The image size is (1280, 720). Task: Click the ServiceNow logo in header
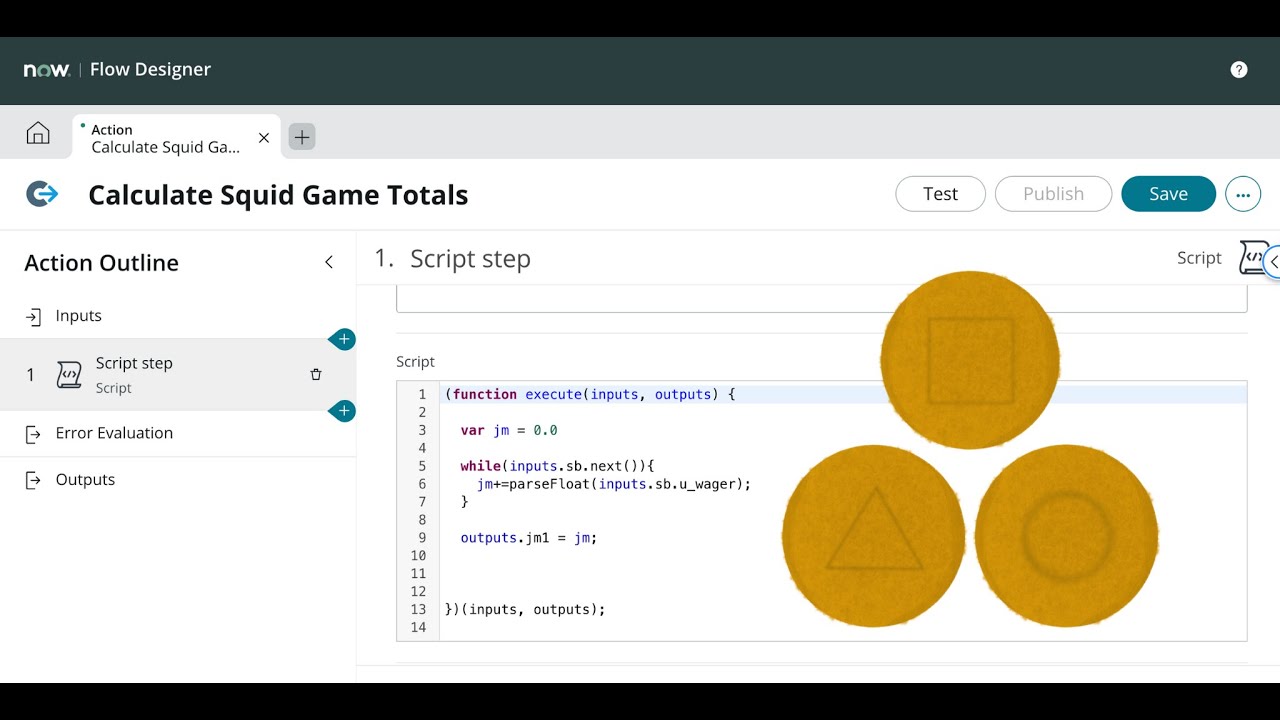tap(46, 70)
